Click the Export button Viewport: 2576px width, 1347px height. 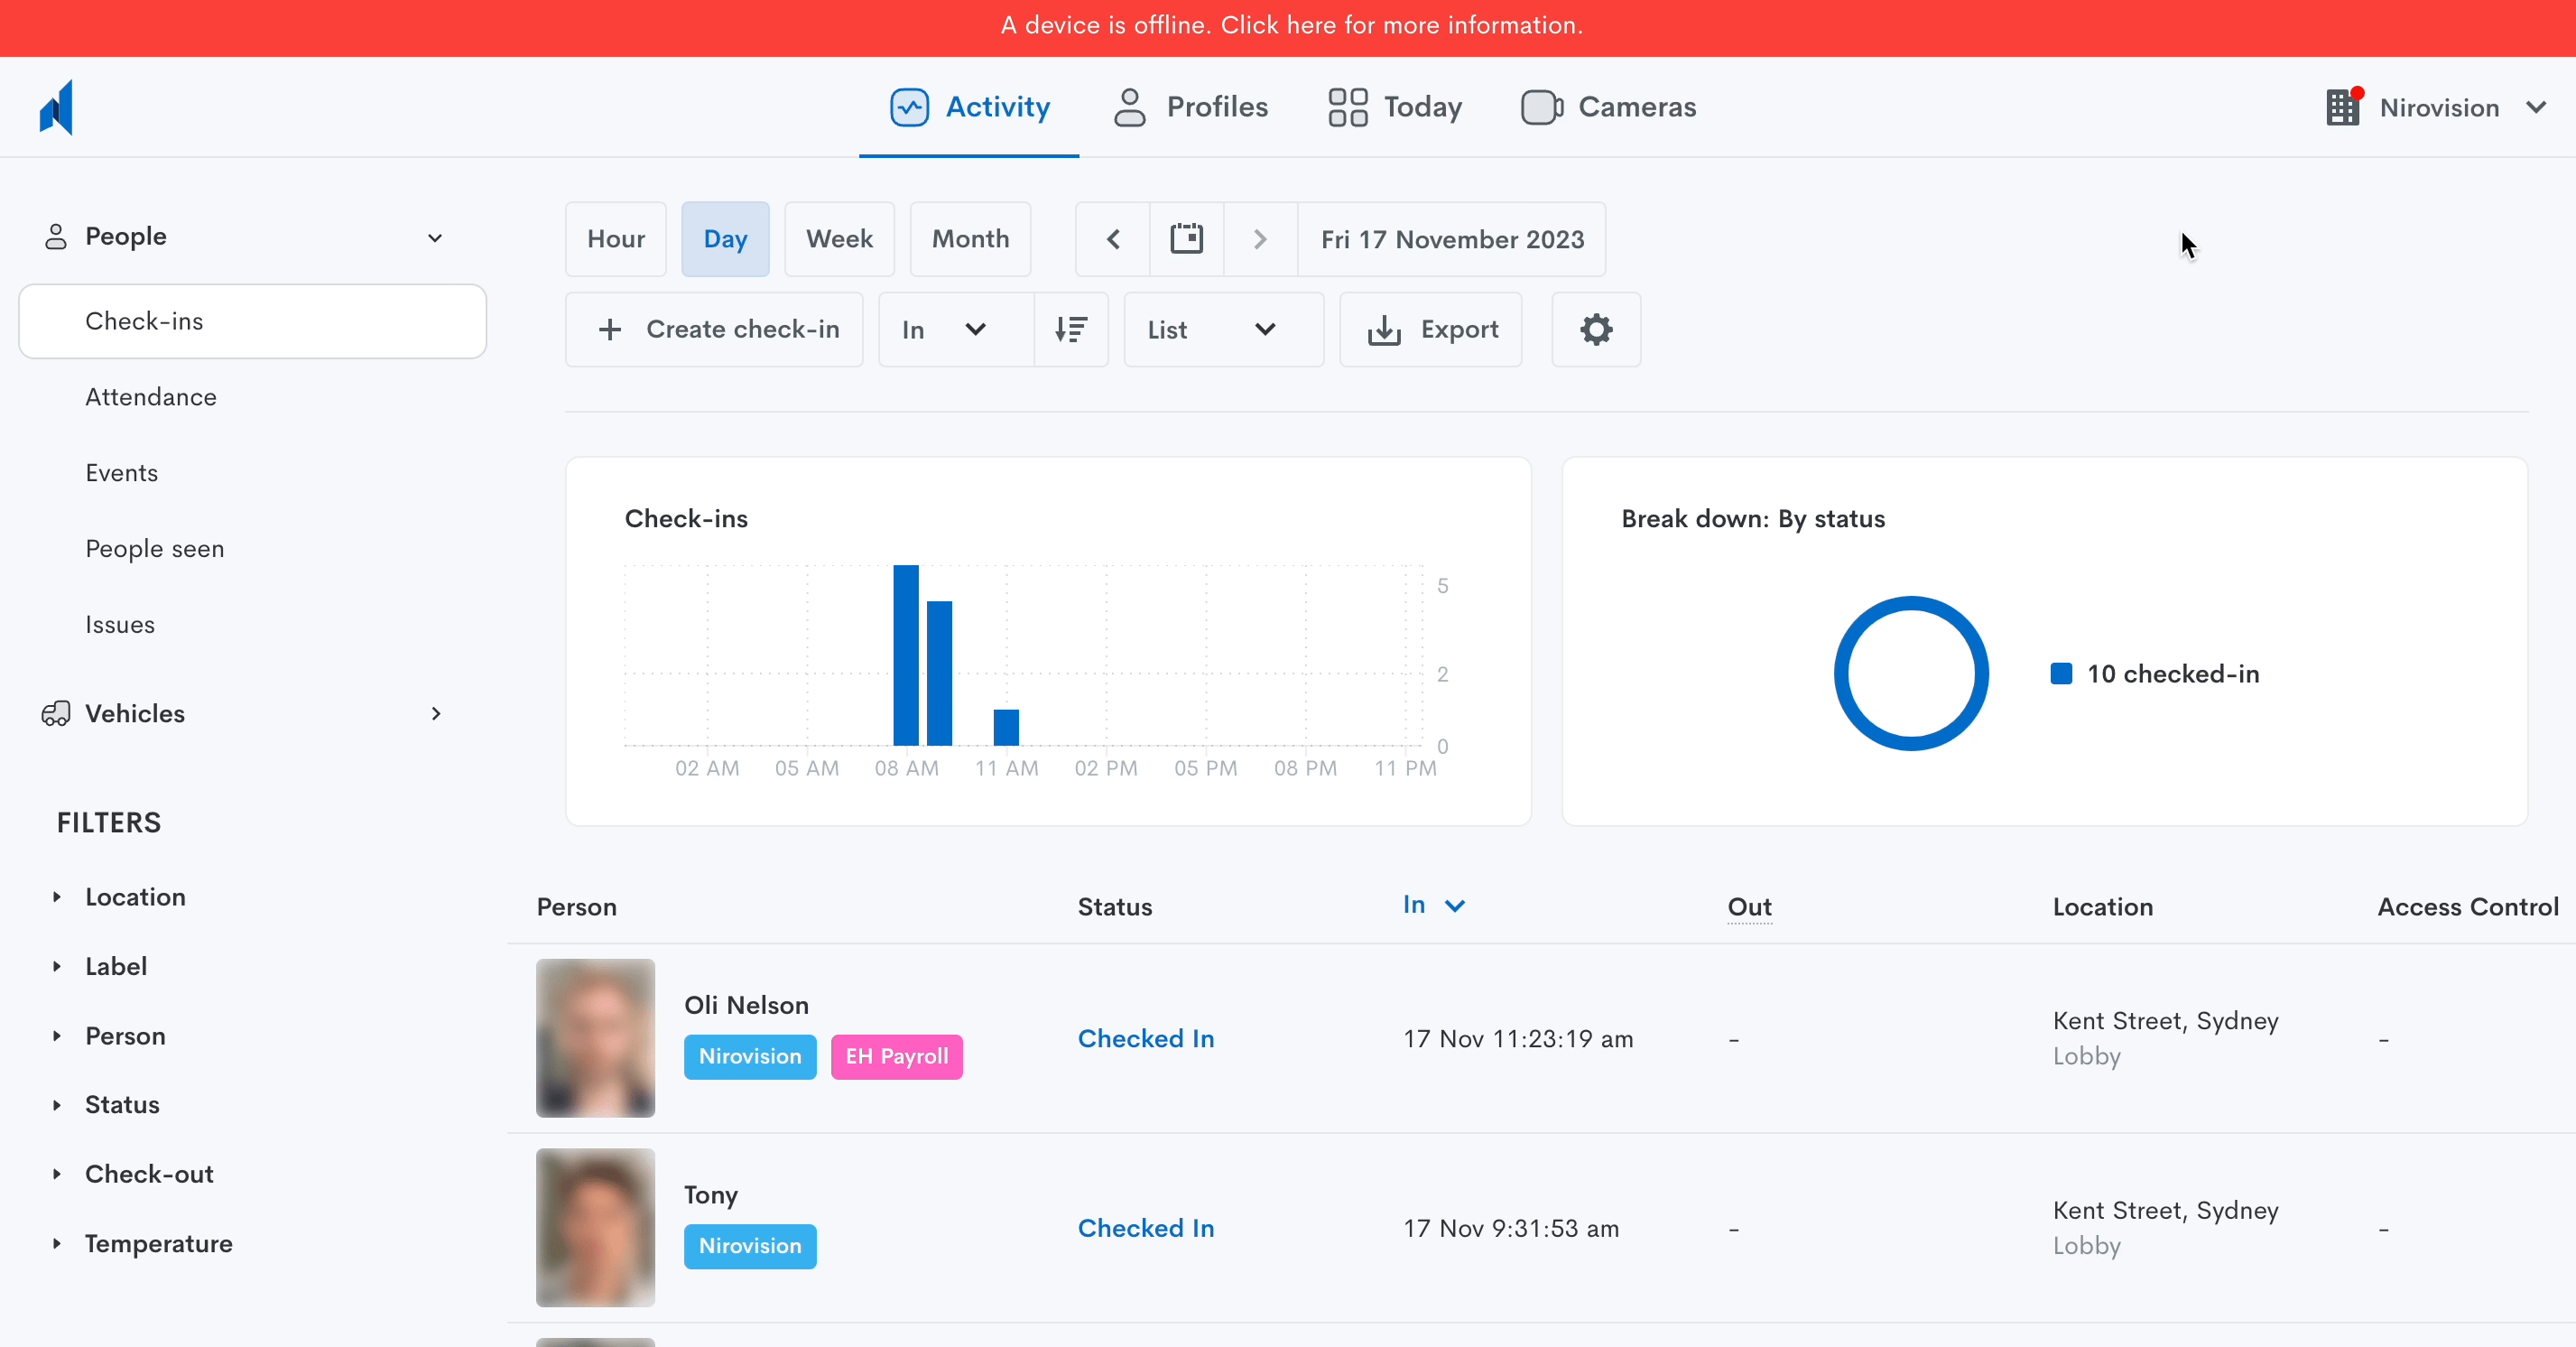click(x=1431, y=329)
